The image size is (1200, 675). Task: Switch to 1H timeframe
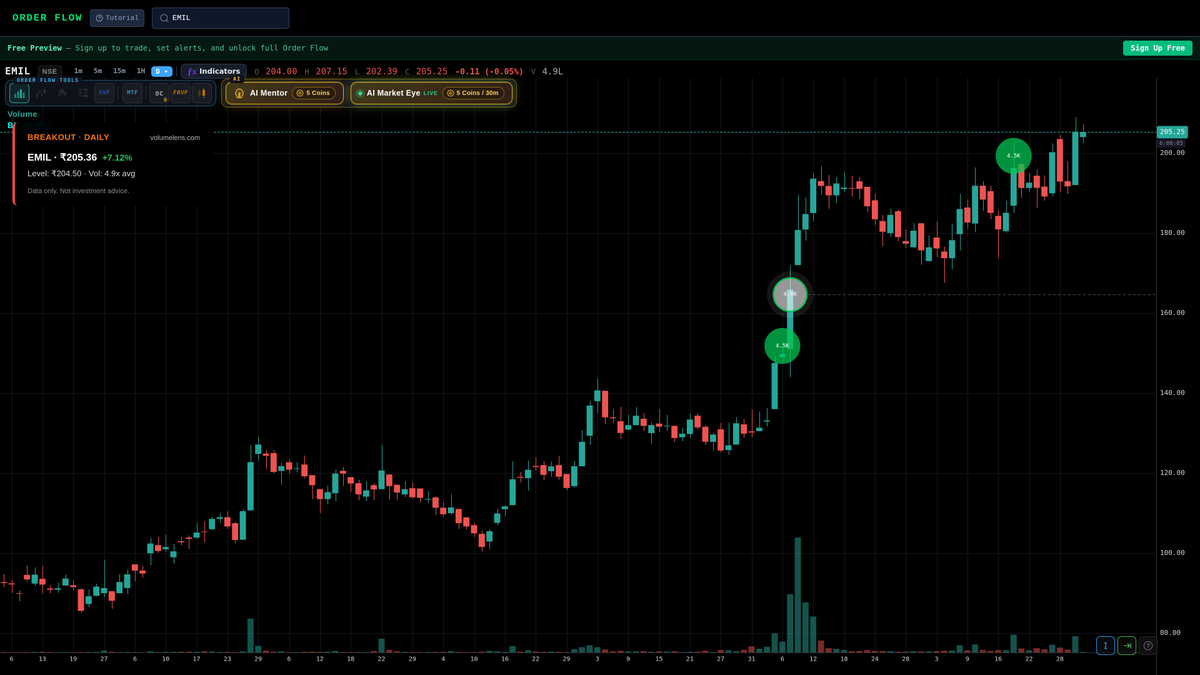(x=141, y=71)
